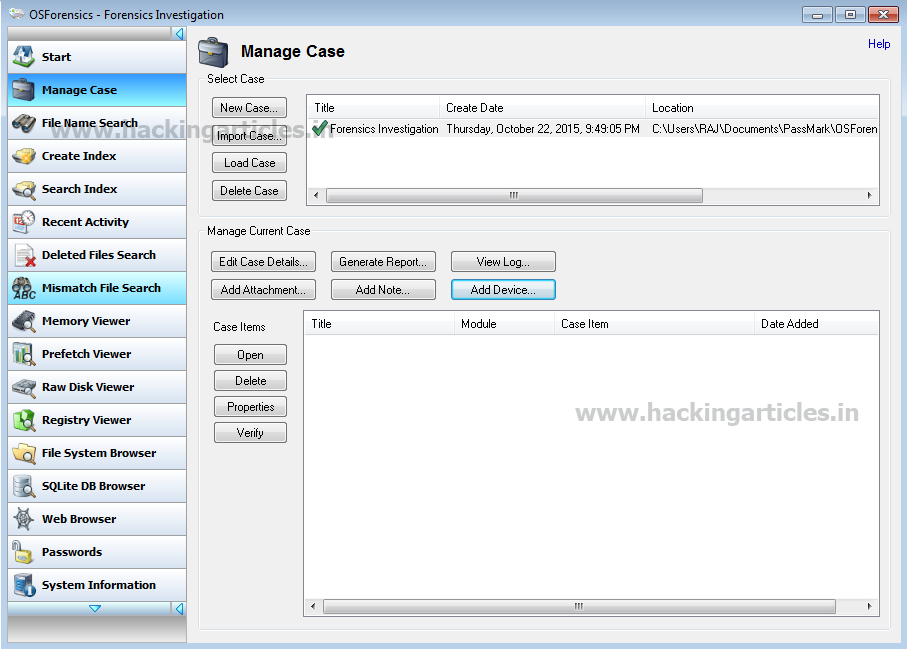The height and width of the screenshot is (649, 907).
Task: Click Generate Report button
Action: 383,261
